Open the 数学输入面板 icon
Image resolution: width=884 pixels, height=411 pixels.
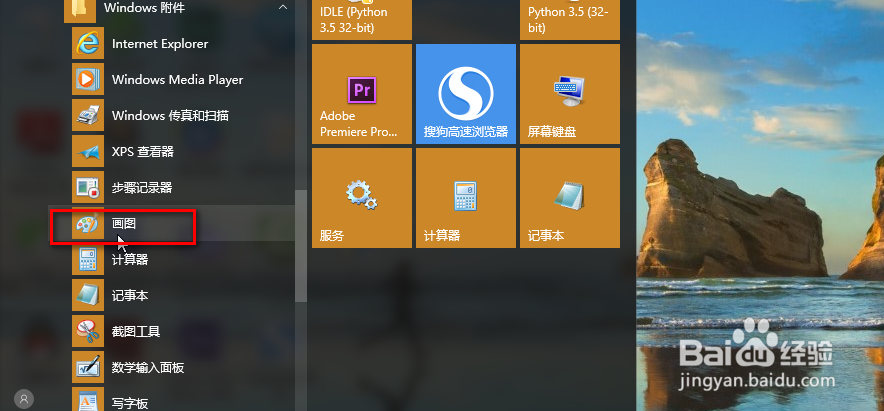88,368
